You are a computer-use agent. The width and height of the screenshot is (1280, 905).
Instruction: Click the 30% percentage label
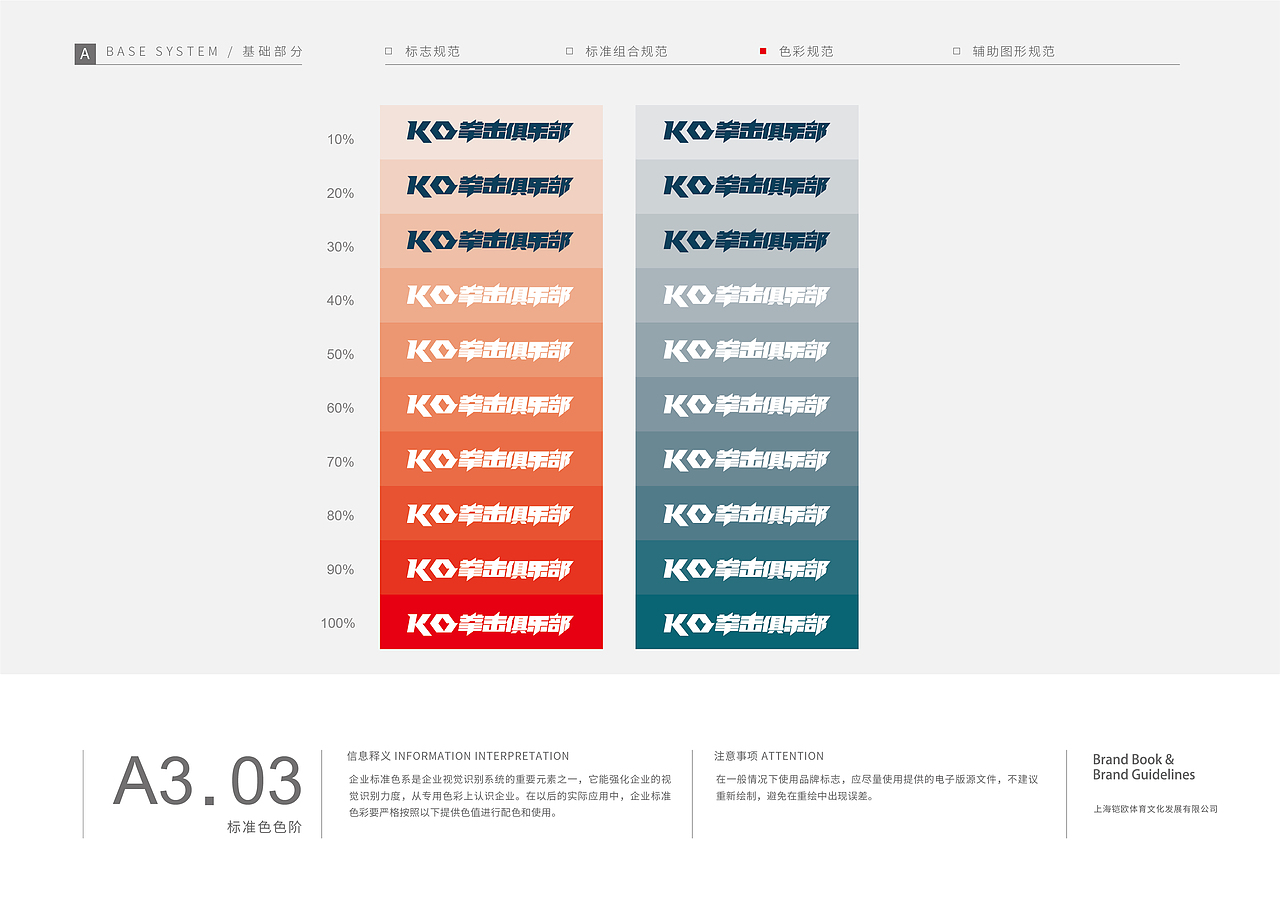point(341,247)
